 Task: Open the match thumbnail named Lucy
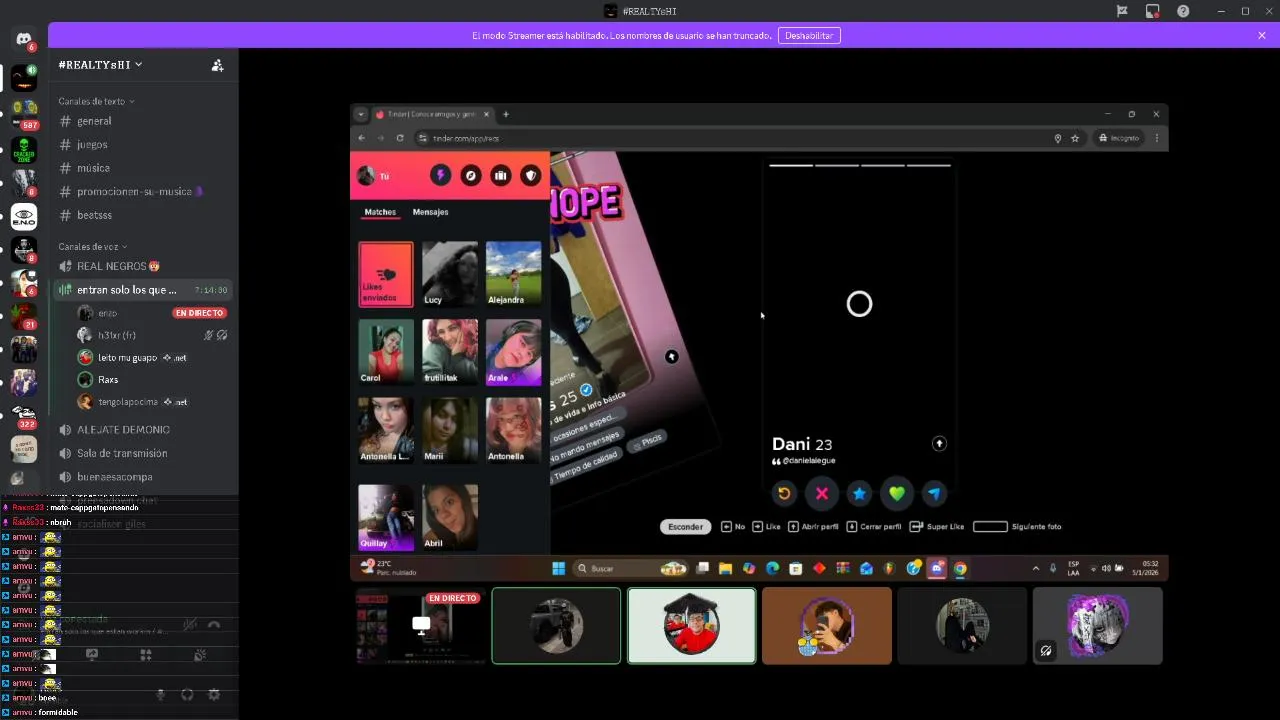pos(450,273)
